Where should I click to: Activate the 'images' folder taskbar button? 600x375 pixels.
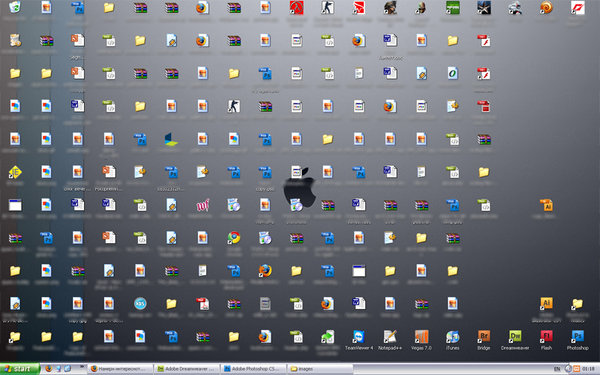point(320,369)
